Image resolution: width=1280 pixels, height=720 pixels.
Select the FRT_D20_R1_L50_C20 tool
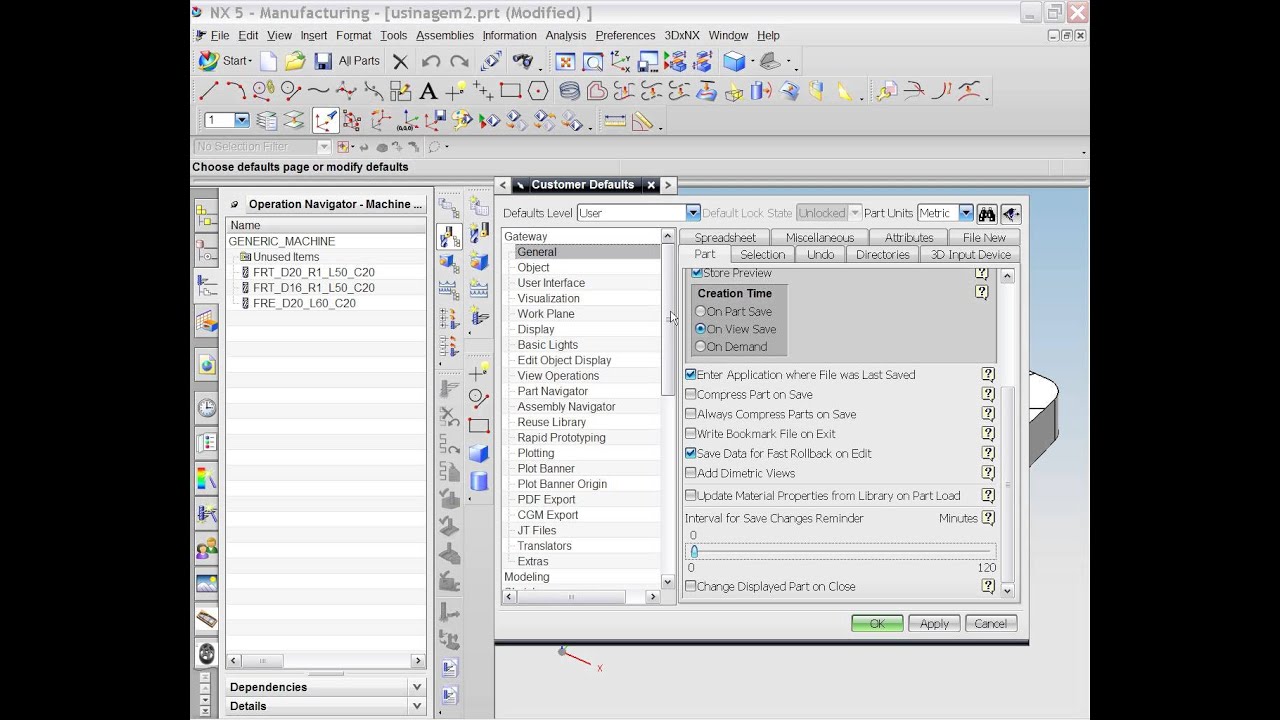coord(313,272)
